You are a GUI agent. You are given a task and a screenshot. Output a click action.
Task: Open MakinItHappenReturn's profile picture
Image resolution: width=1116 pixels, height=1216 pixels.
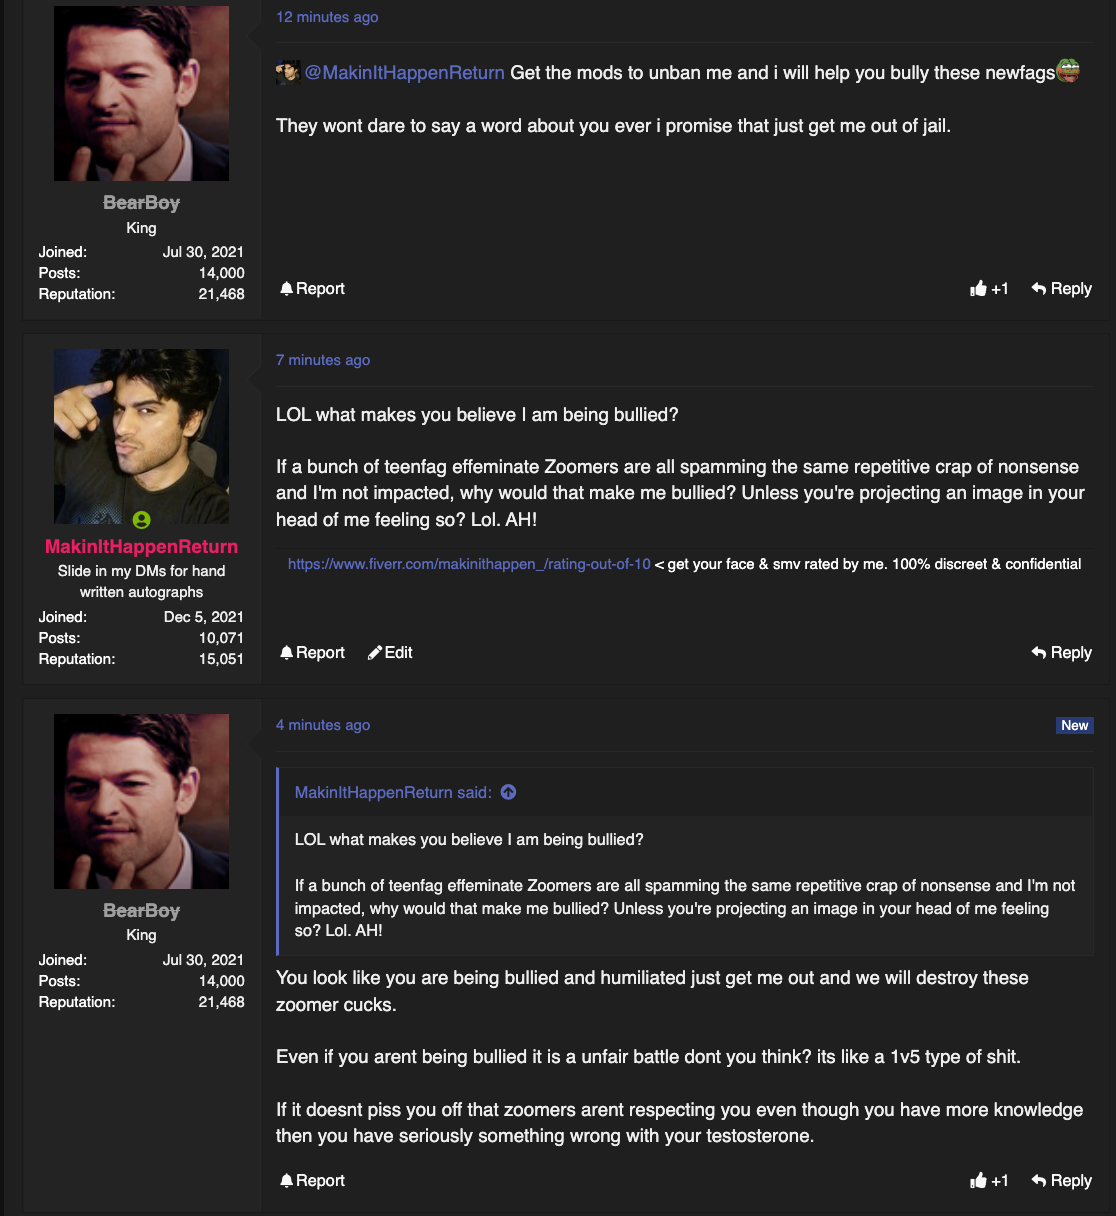141,436
